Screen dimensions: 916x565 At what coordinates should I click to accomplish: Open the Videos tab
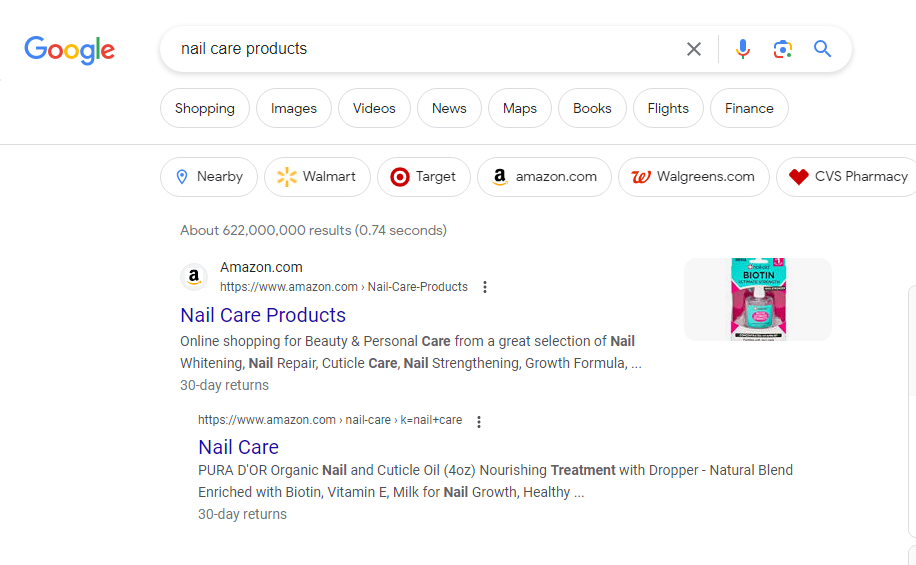pyautogui.click(x=374, y=108)
